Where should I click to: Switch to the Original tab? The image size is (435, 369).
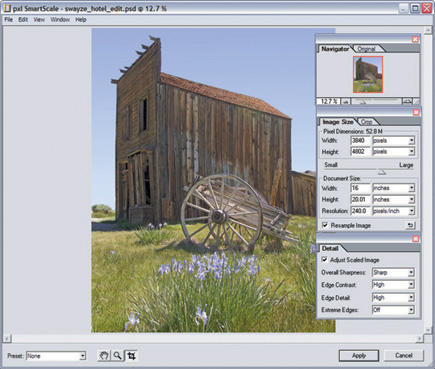tap(366, 49)
